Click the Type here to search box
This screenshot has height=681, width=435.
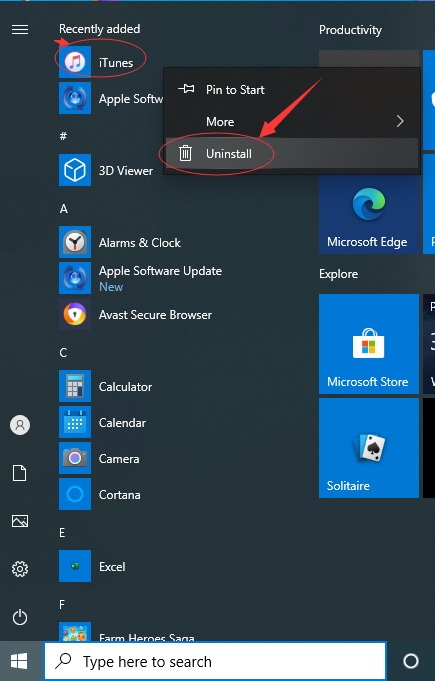215,661
